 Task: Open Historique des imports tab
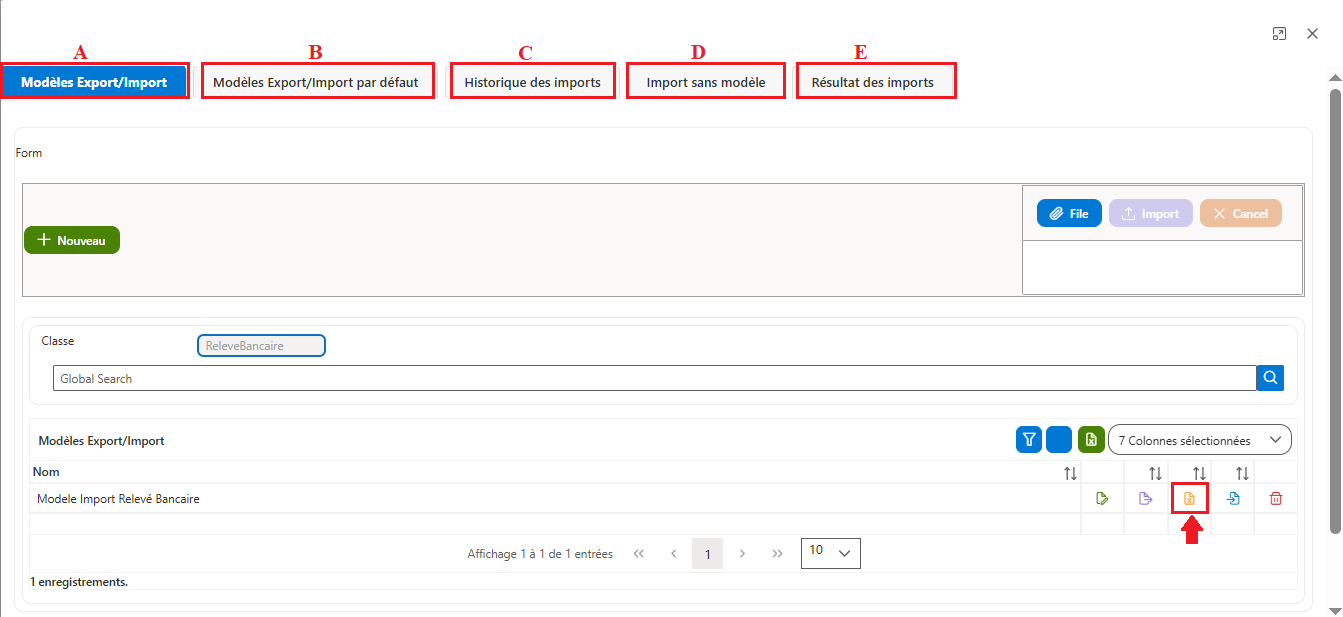533,82
